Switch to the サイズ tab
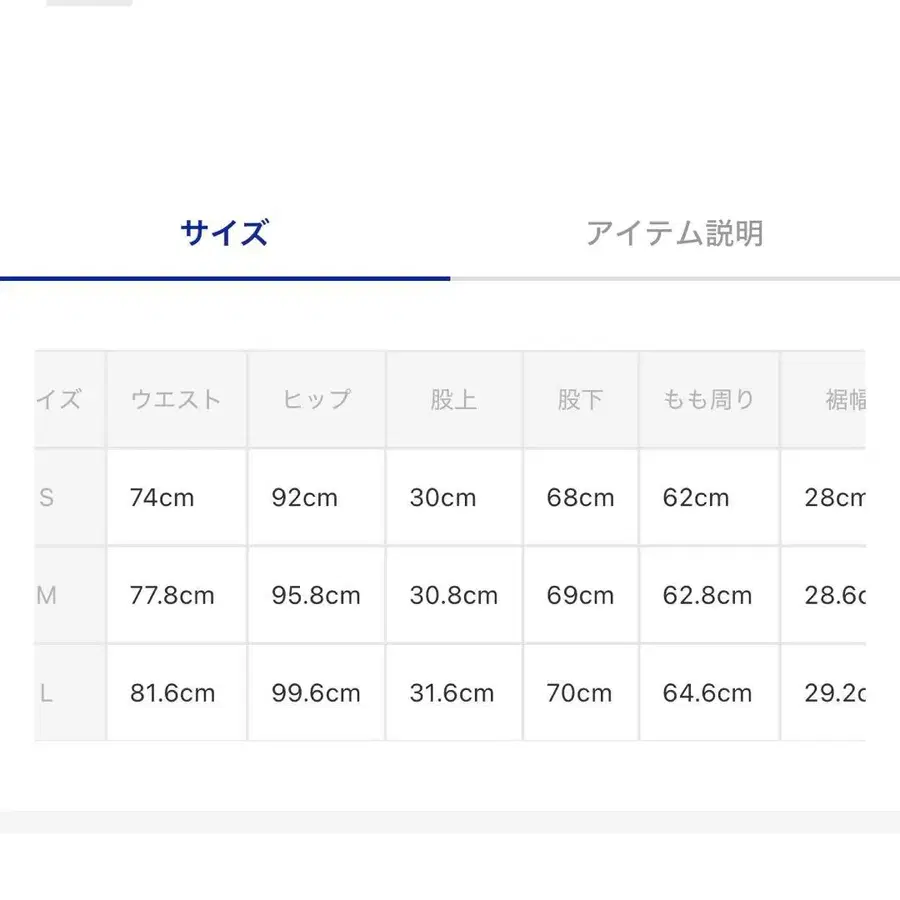 coord(224,233)
